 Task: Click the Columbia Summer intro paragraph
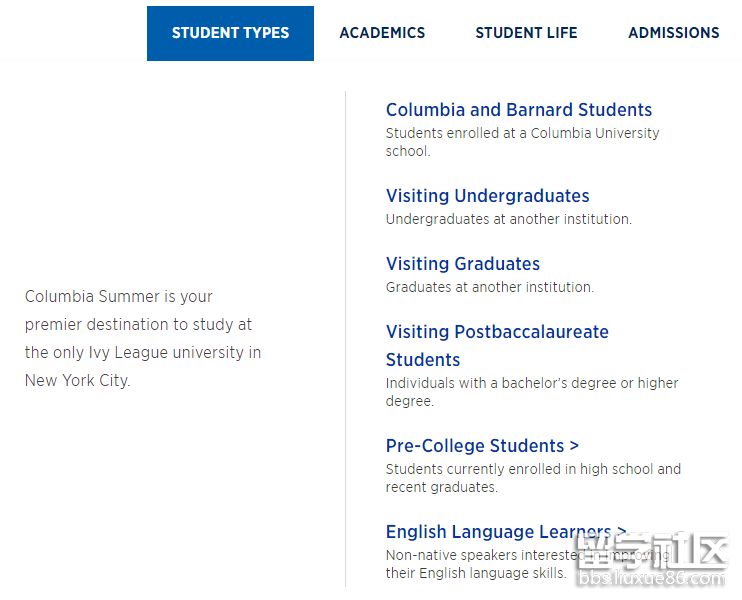[143, 338]
